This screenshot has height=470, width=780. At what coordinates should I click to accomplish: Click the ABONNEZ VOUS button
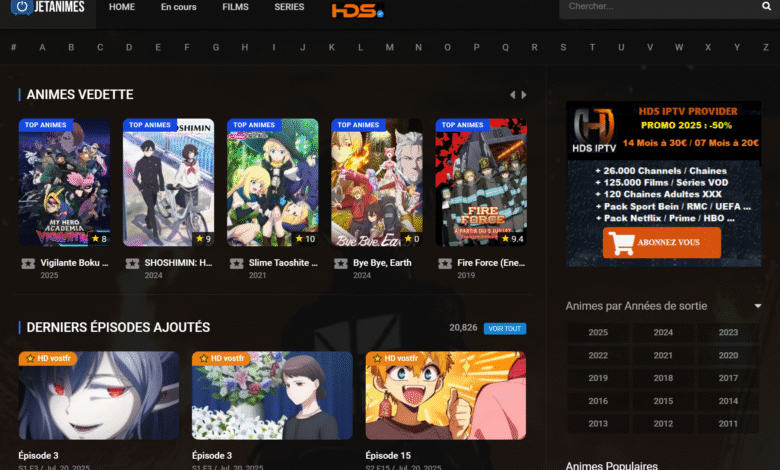[x=662, y=243]
